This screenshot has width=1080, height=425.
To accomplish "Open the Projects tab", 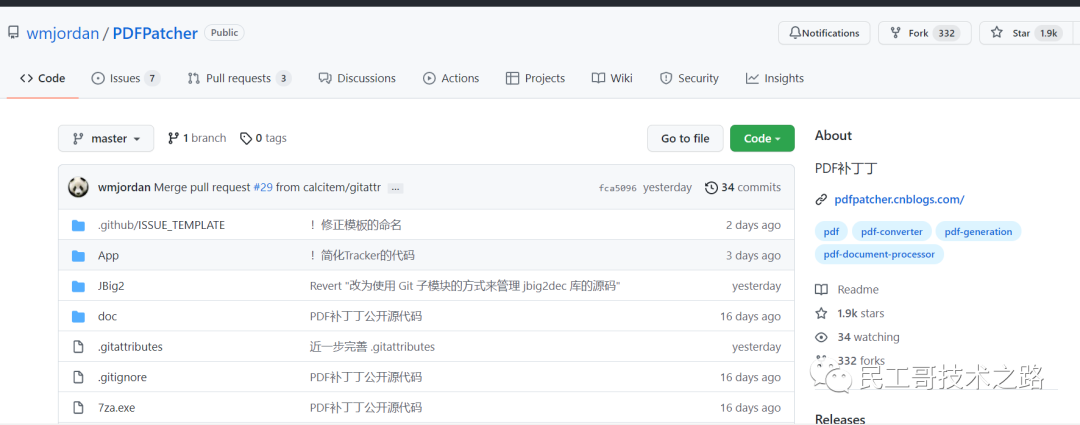I will pos(535,79).
